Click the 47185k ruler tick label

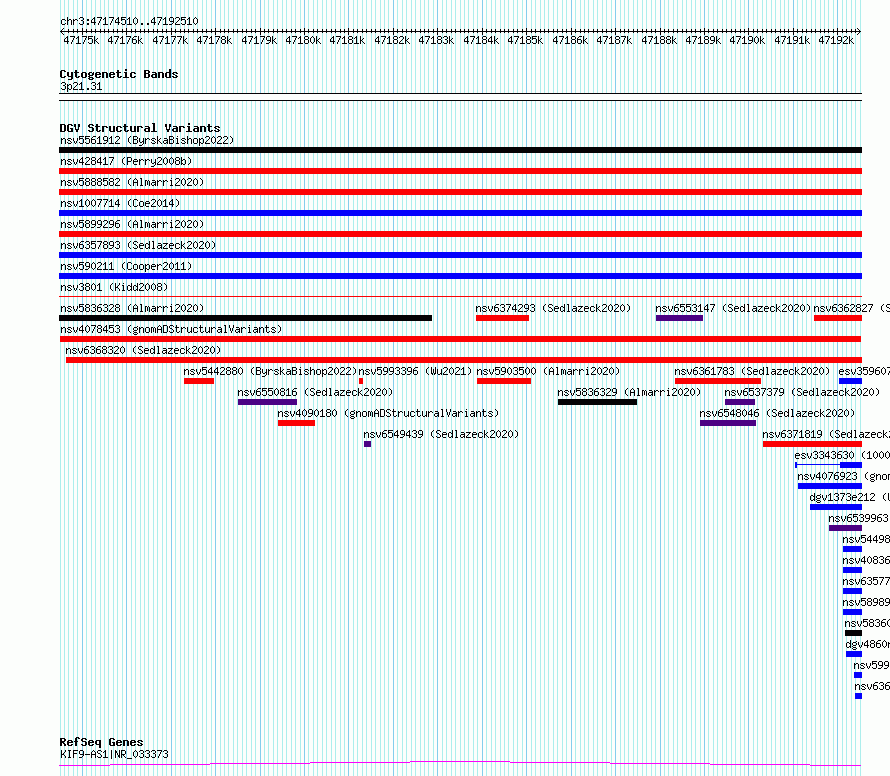(x=525, y=40)
